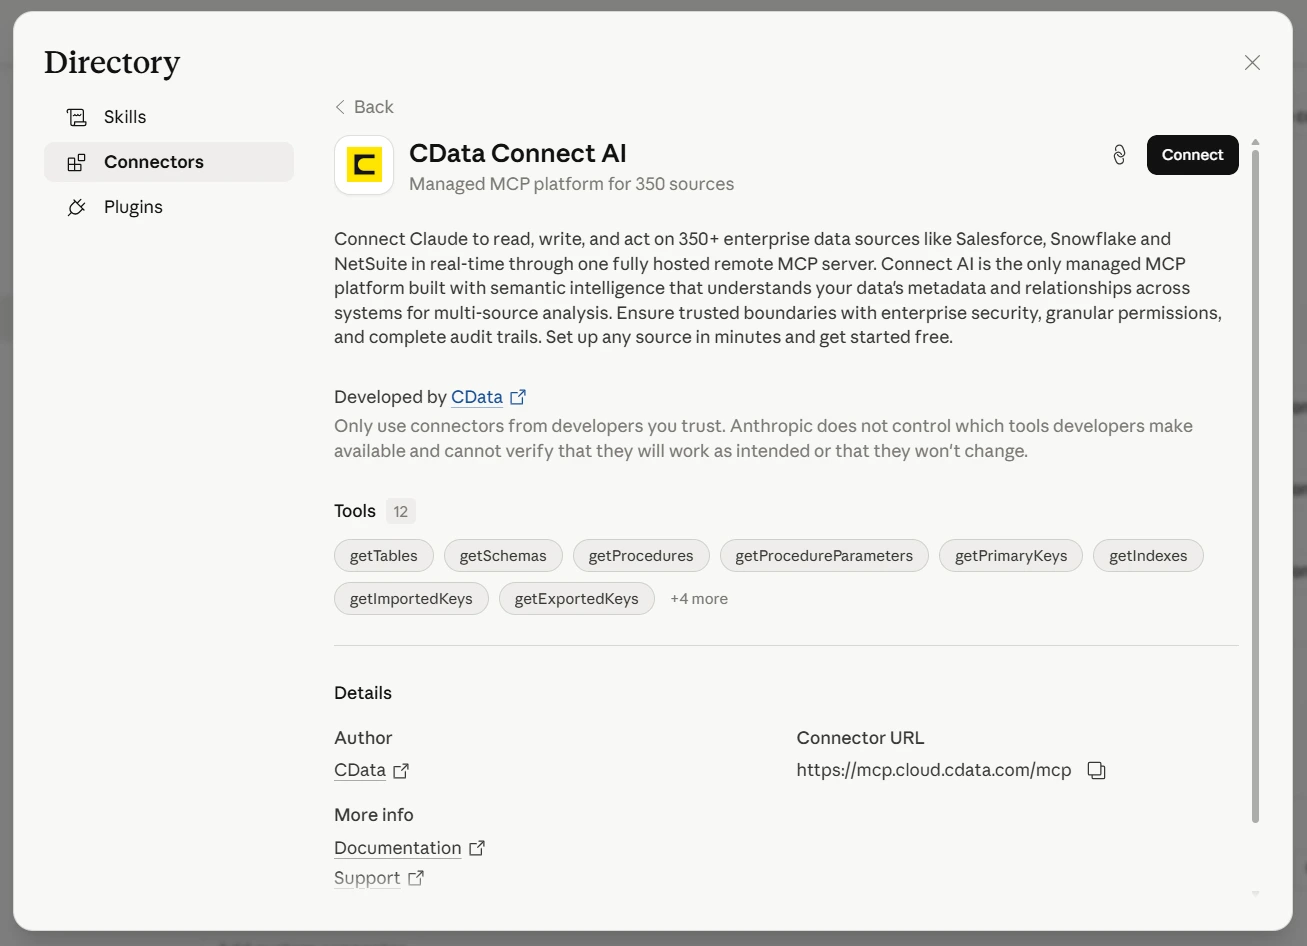Open the Plugins section

click(169, 207)
